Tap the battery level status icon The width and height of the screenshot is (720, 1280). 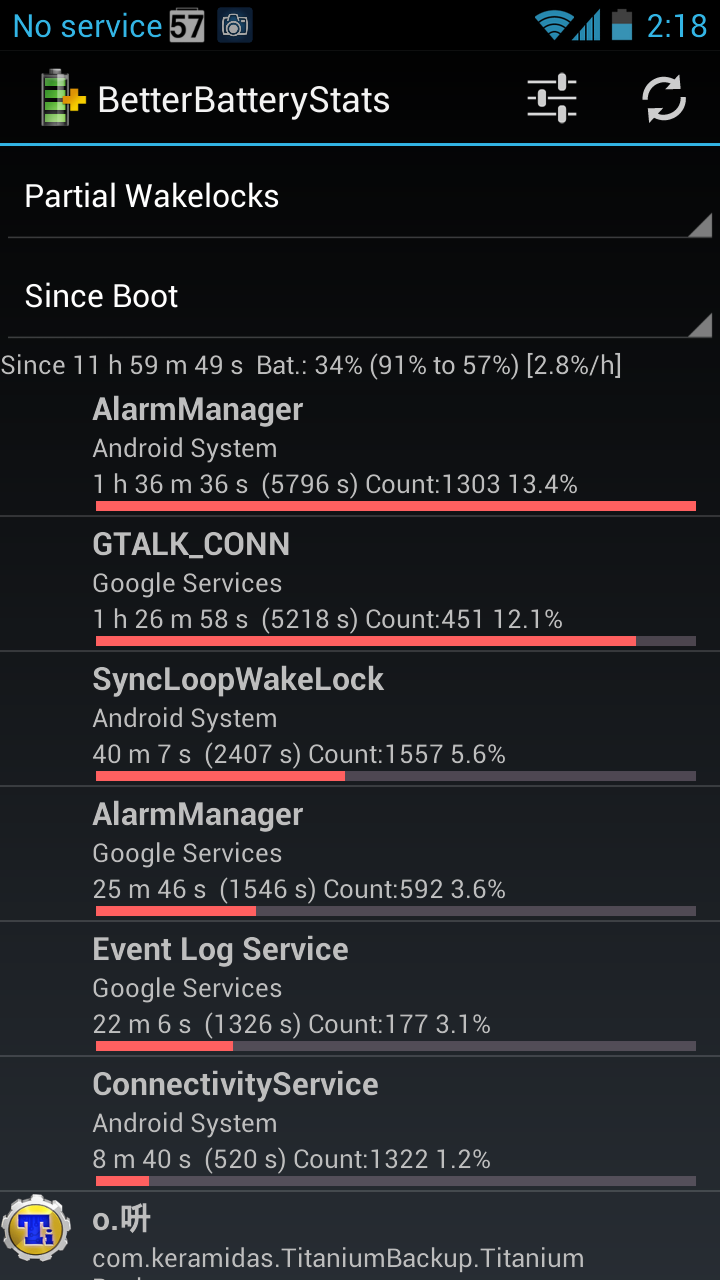(x=622, y=25)
